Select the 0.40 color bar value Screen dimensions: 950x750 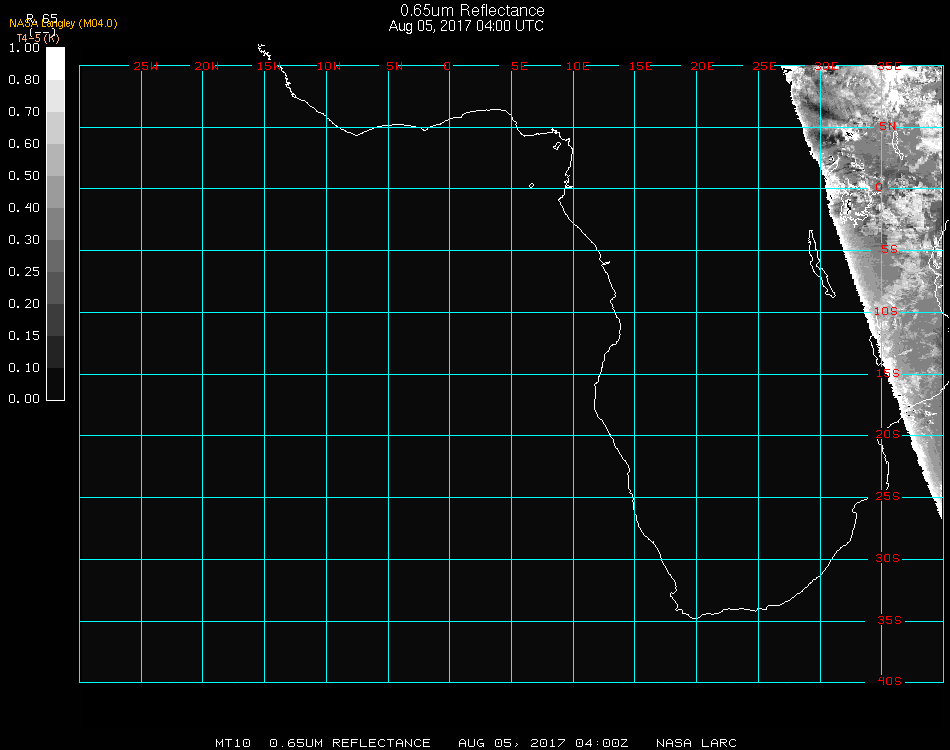(24, 208)
